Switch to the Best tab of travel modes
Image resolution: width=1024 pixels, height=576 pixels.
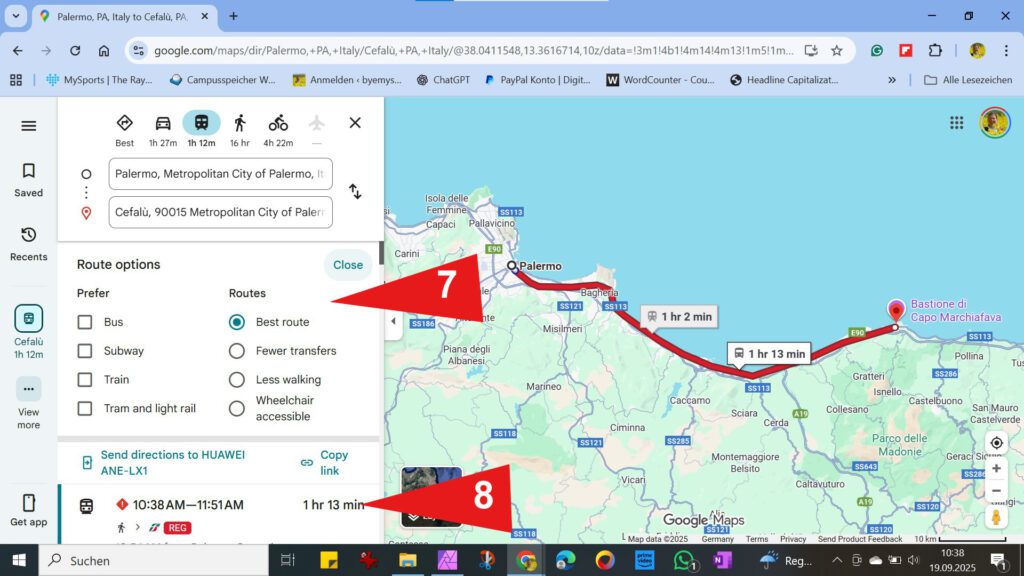124,124
